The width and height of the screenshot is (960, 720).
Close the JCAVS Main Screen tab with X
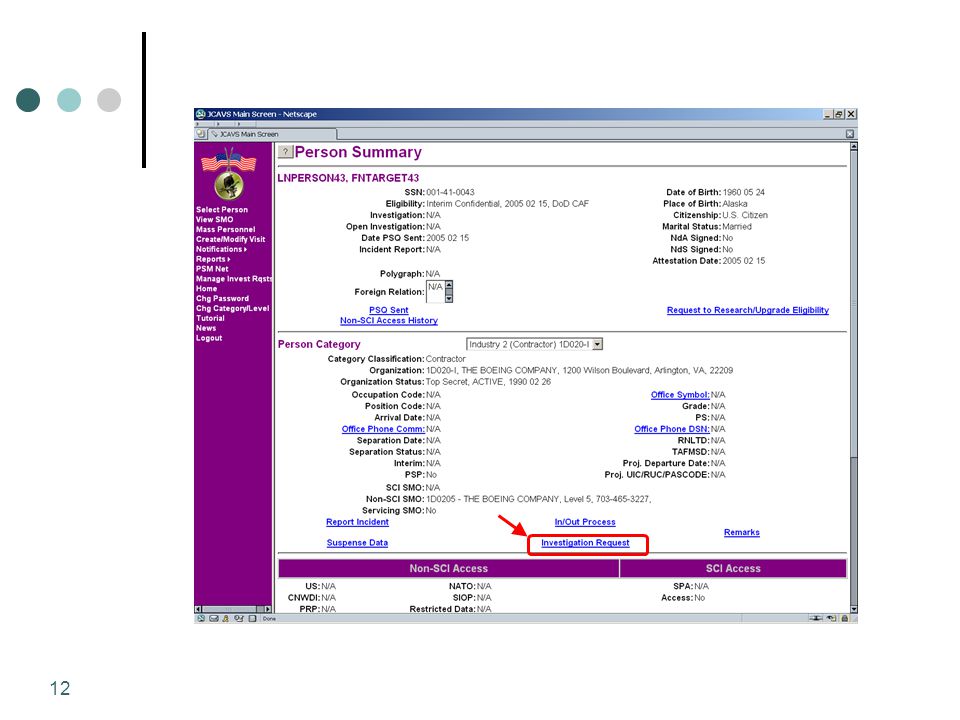850,133
